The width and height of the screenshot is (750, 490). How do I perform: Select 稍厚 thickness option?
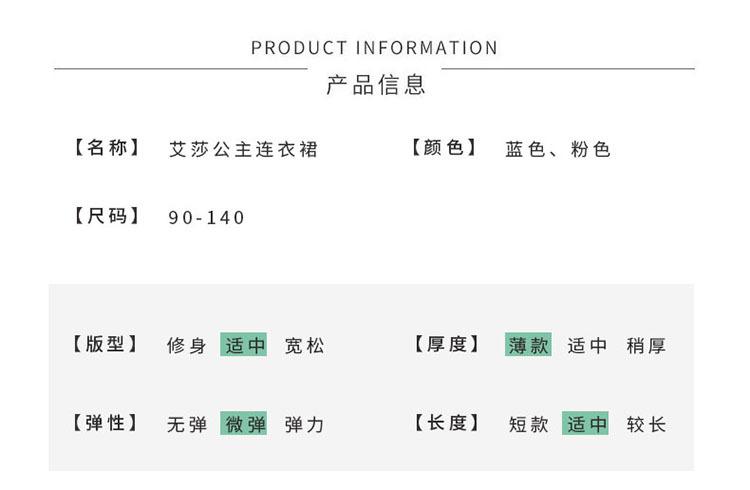point(646,345)
